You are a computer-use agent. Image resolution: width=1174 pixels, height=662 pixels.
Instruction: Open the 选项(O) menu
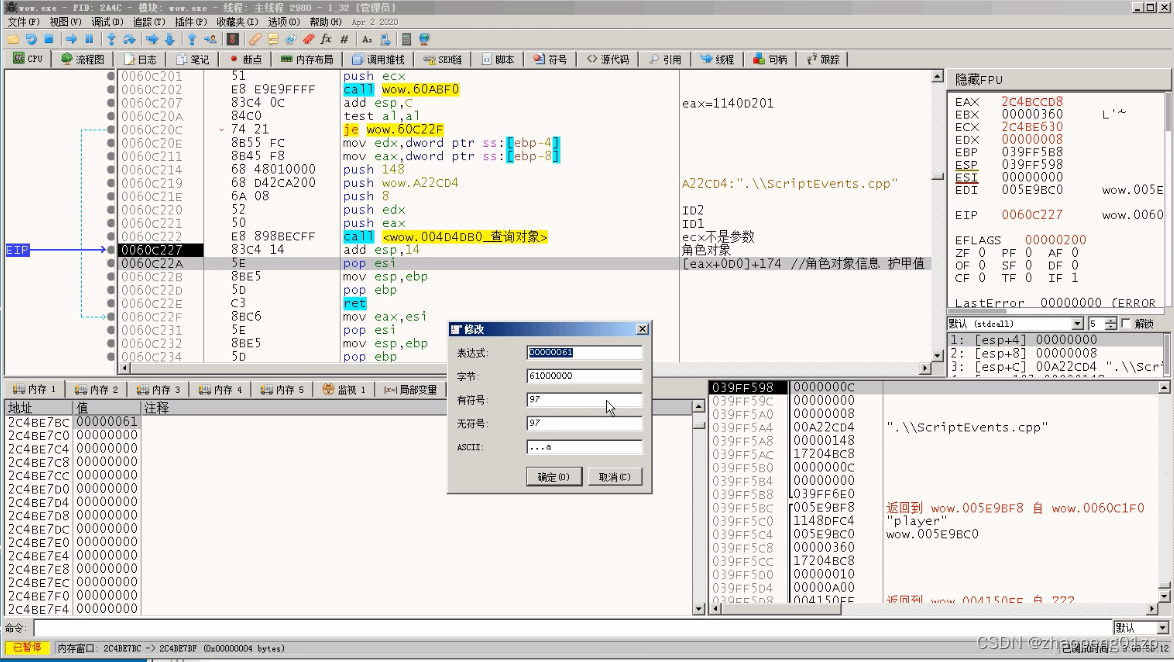(284, 22)
